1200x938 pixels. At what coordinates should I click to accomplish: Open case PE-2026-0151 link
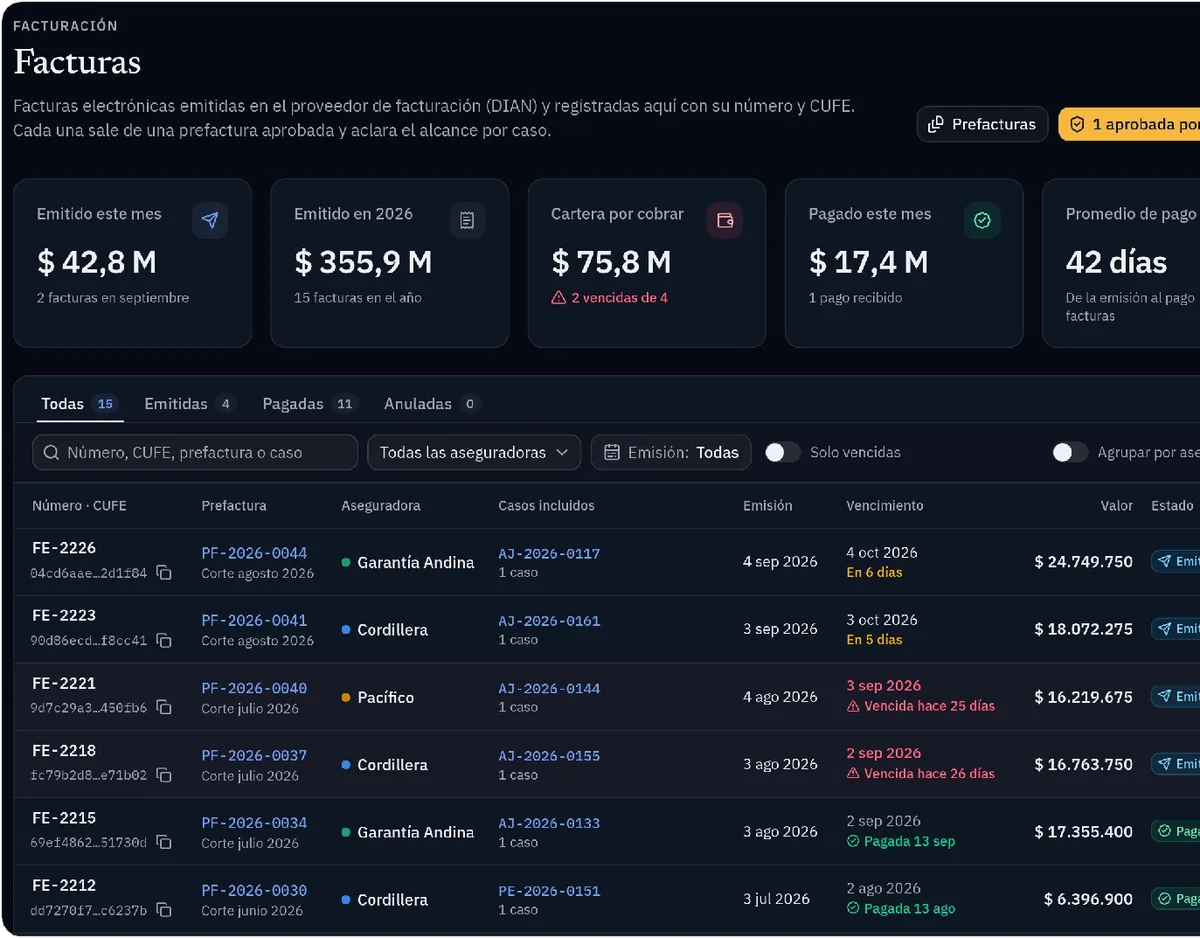(549, 891)
